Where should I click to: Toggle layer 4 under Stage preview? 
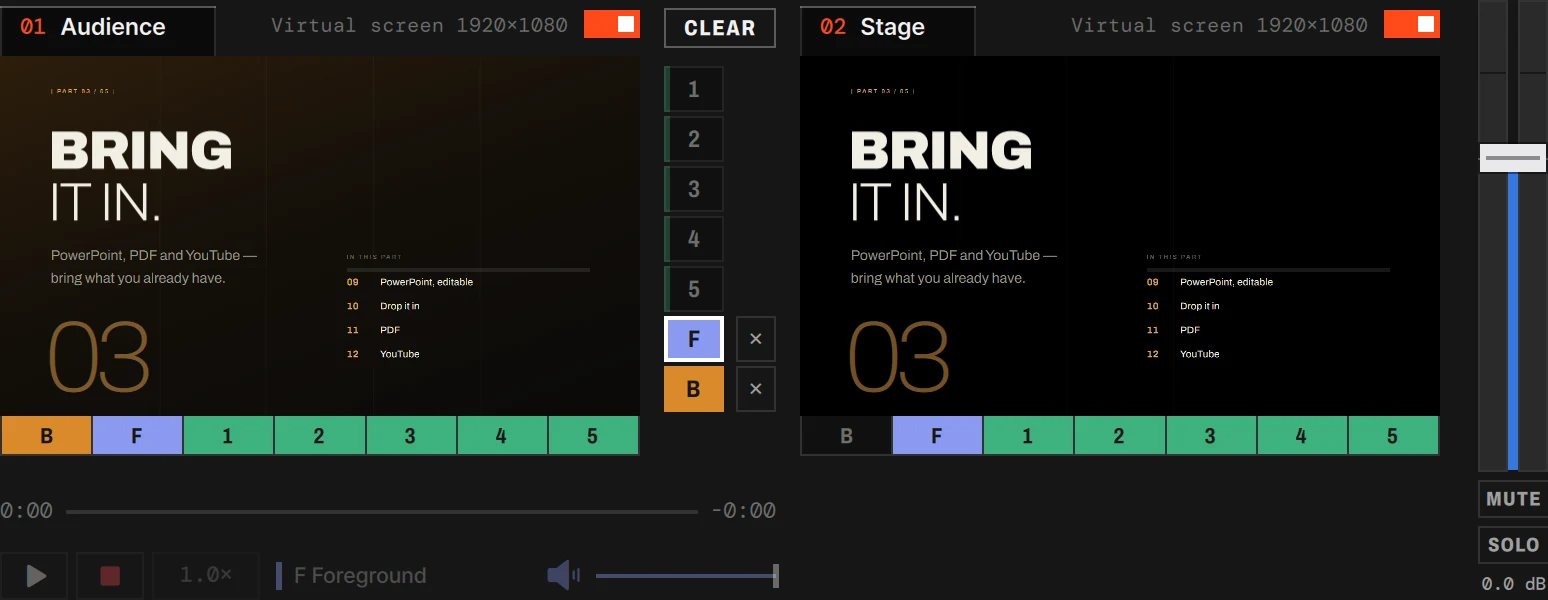coord(1302,436)
